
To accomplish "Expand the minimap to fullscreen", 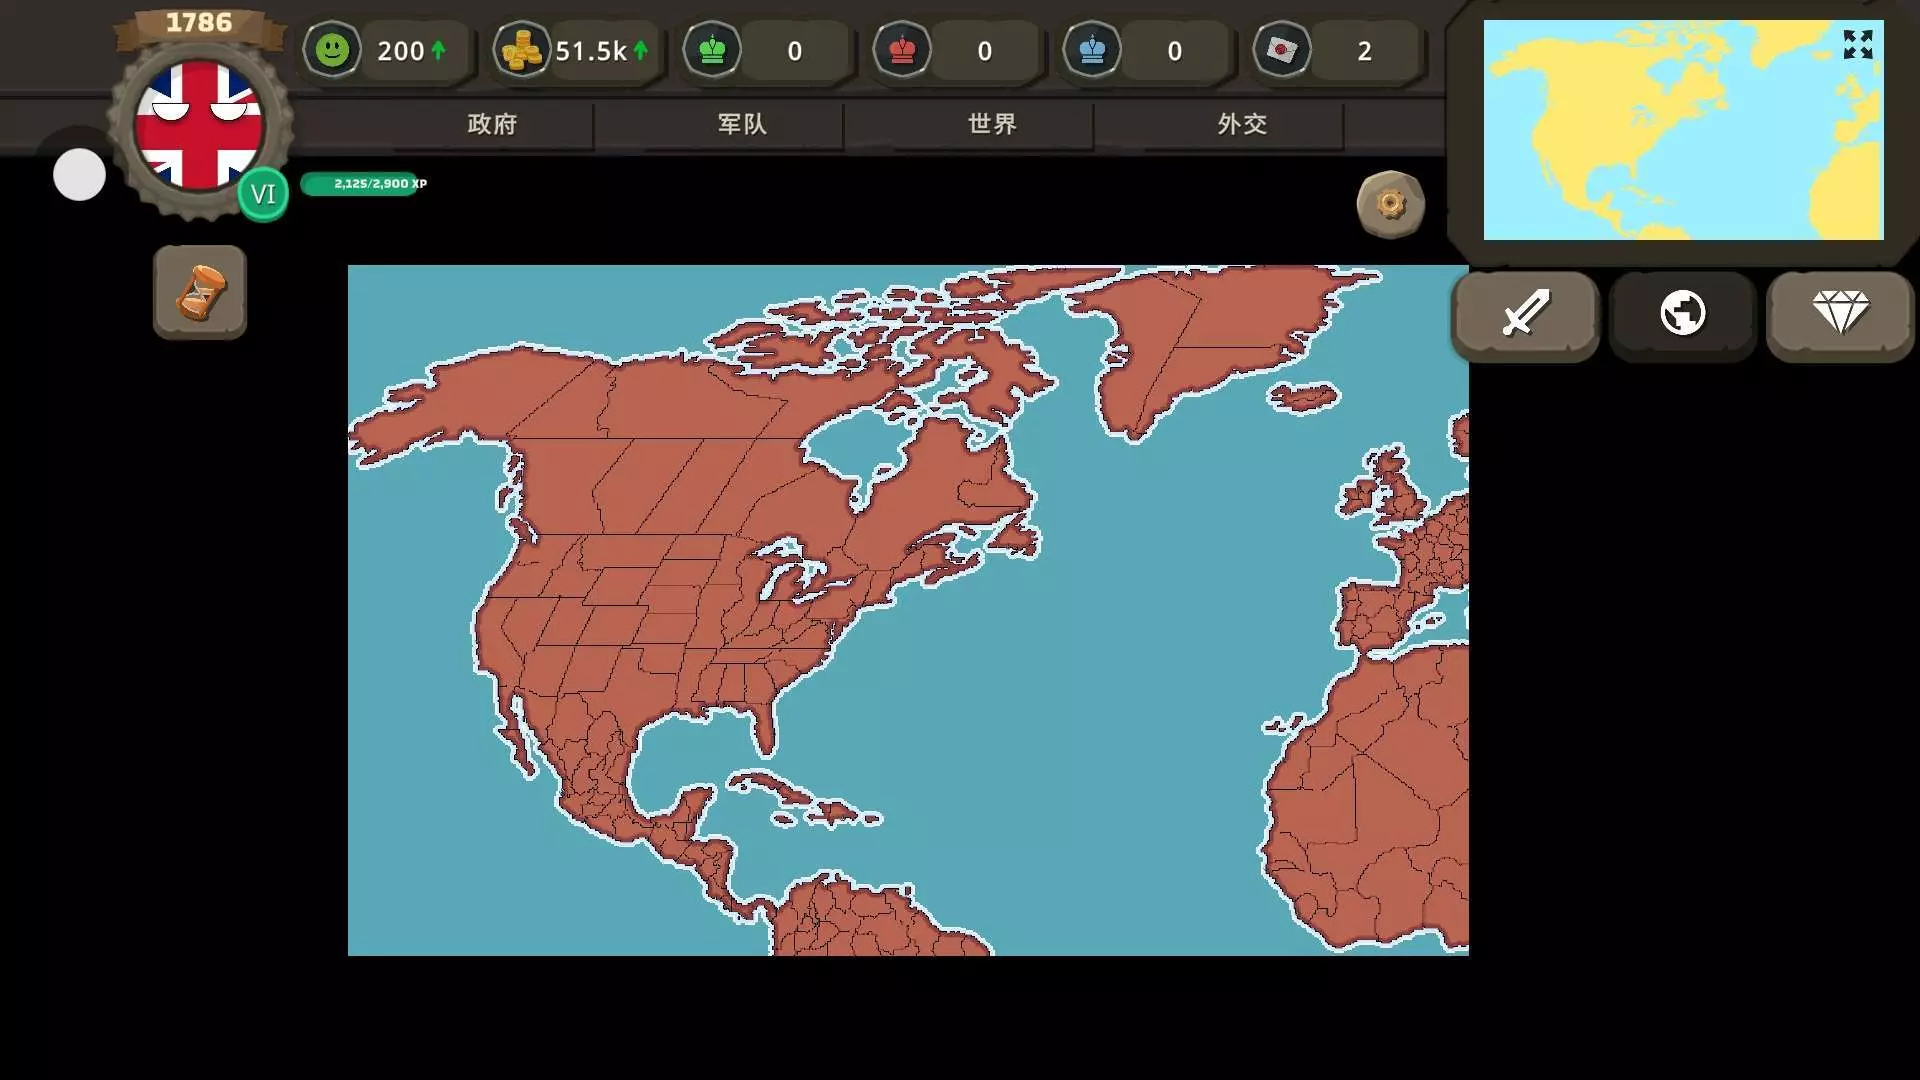I will 1857,44.
